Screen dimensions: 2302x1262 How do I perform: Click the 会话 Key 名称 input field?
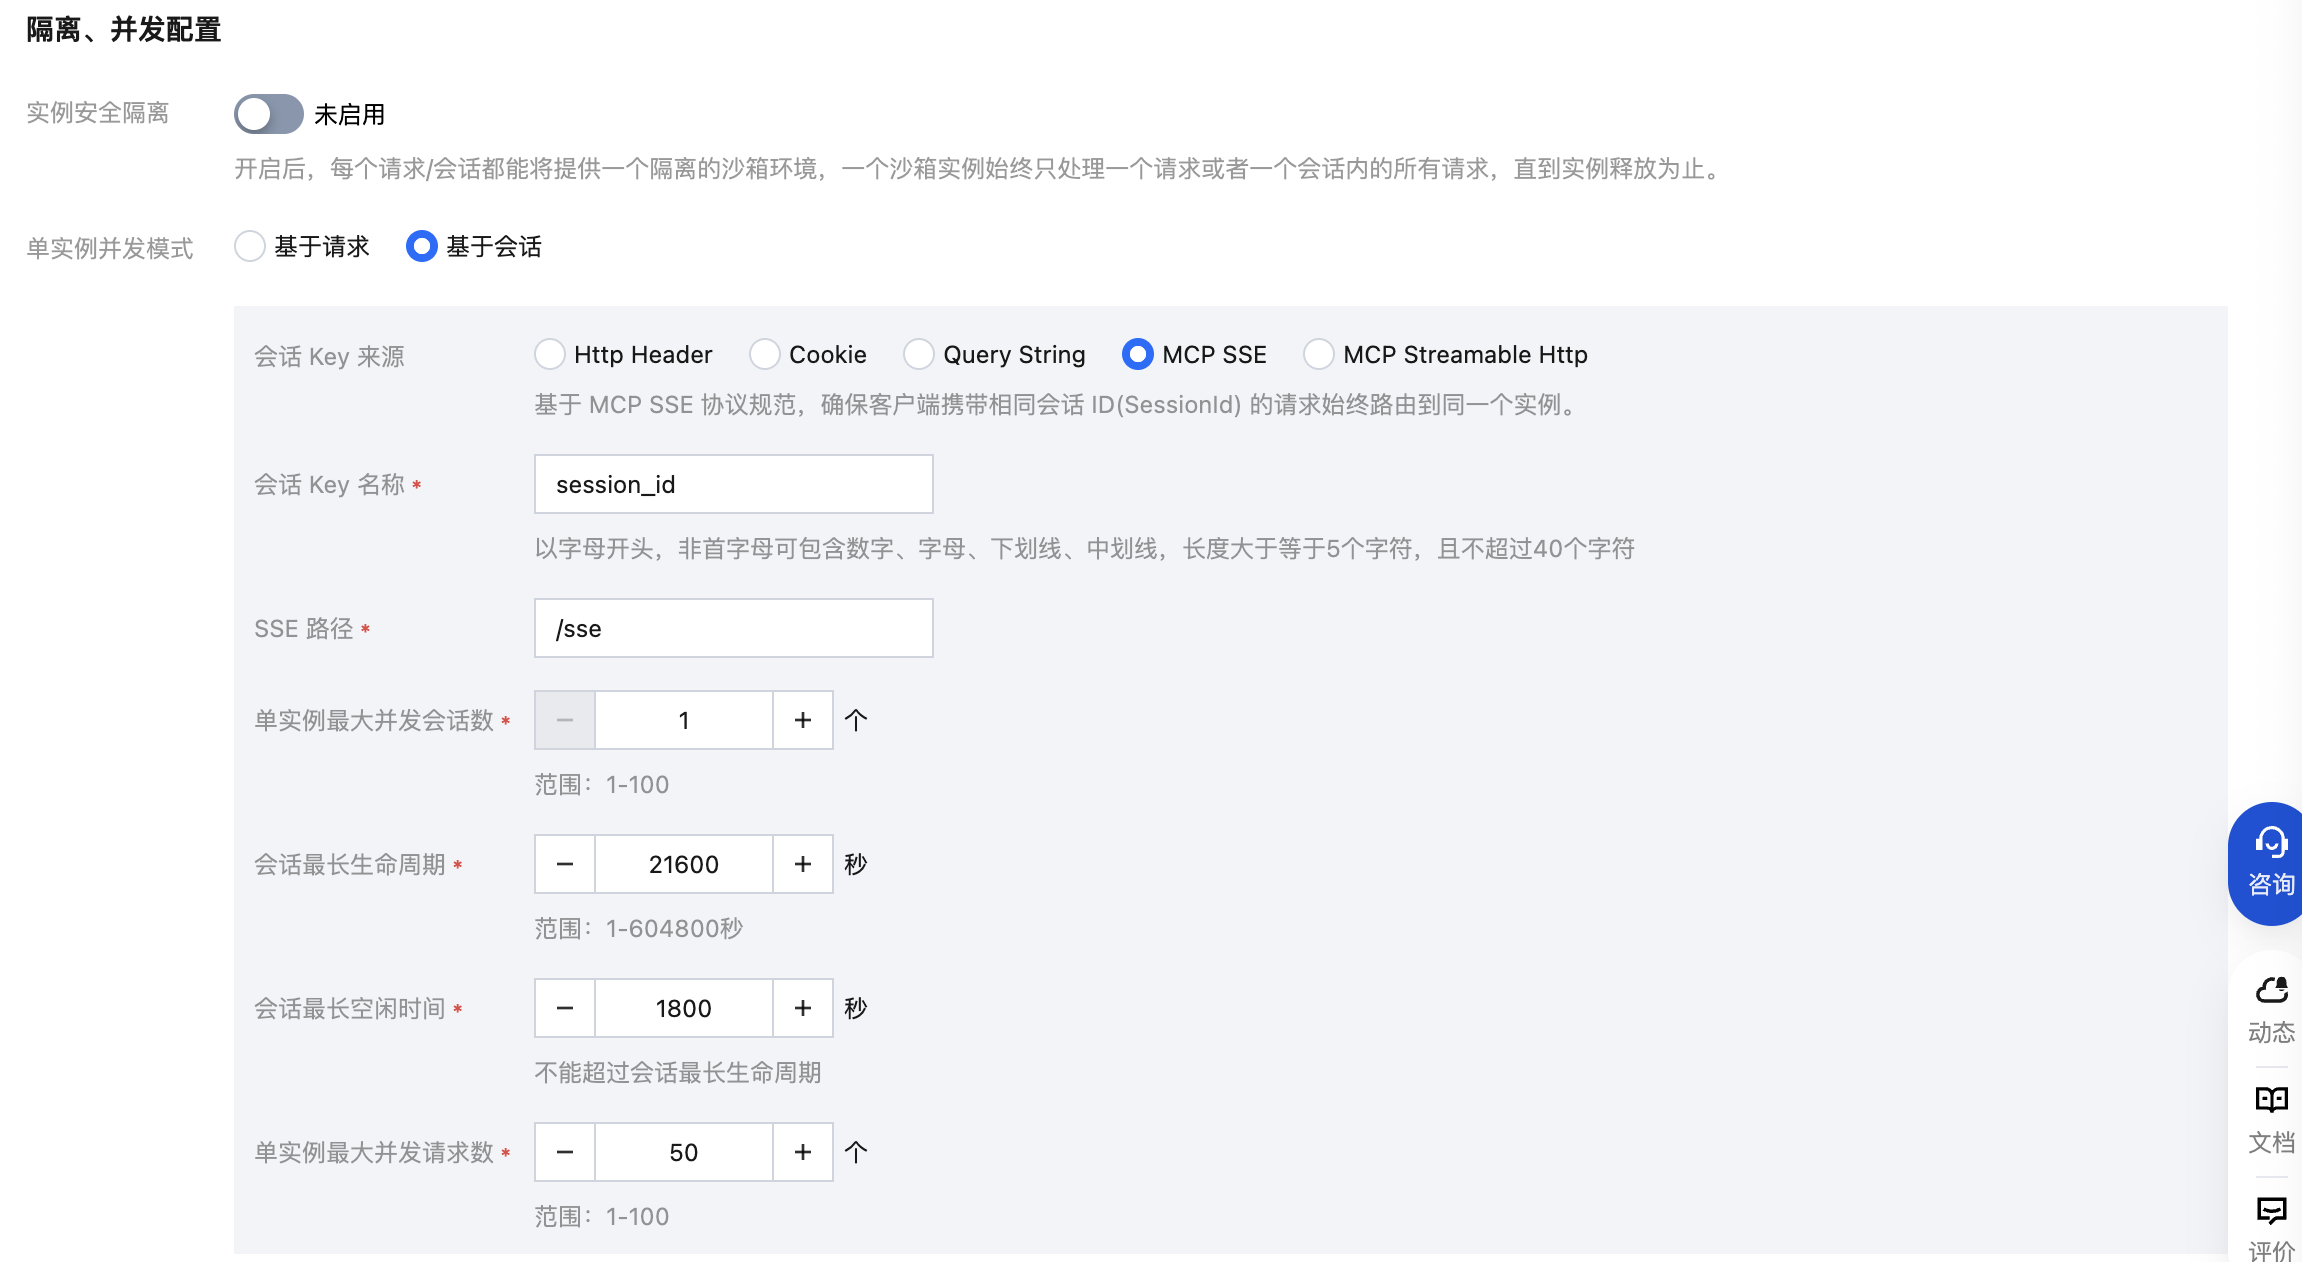pyautogui.click(x=733, y=484)
